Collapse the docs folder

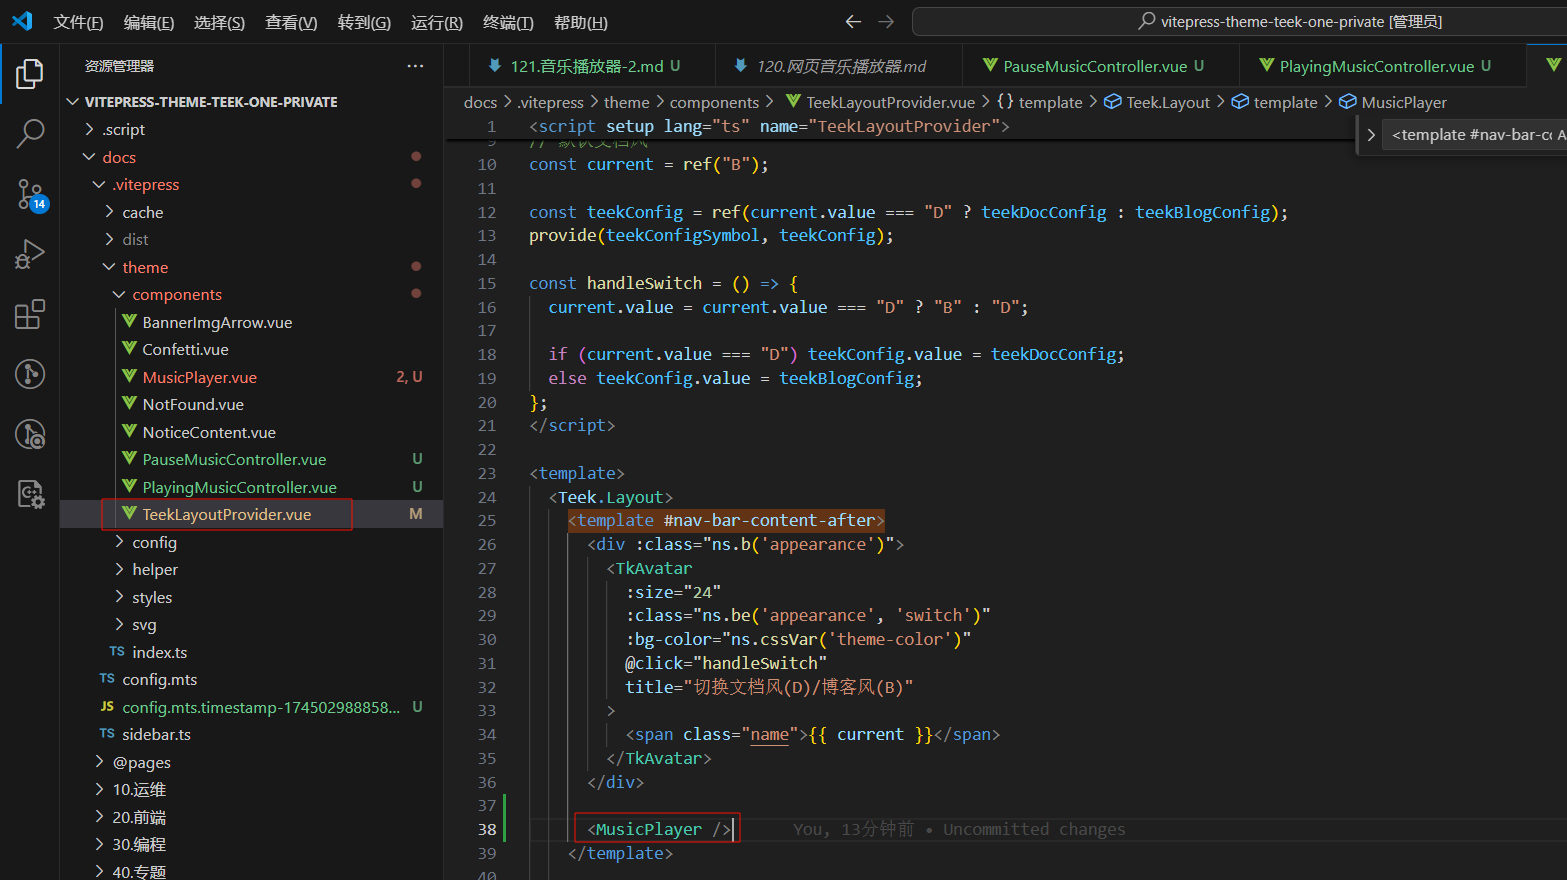(89, 157)
